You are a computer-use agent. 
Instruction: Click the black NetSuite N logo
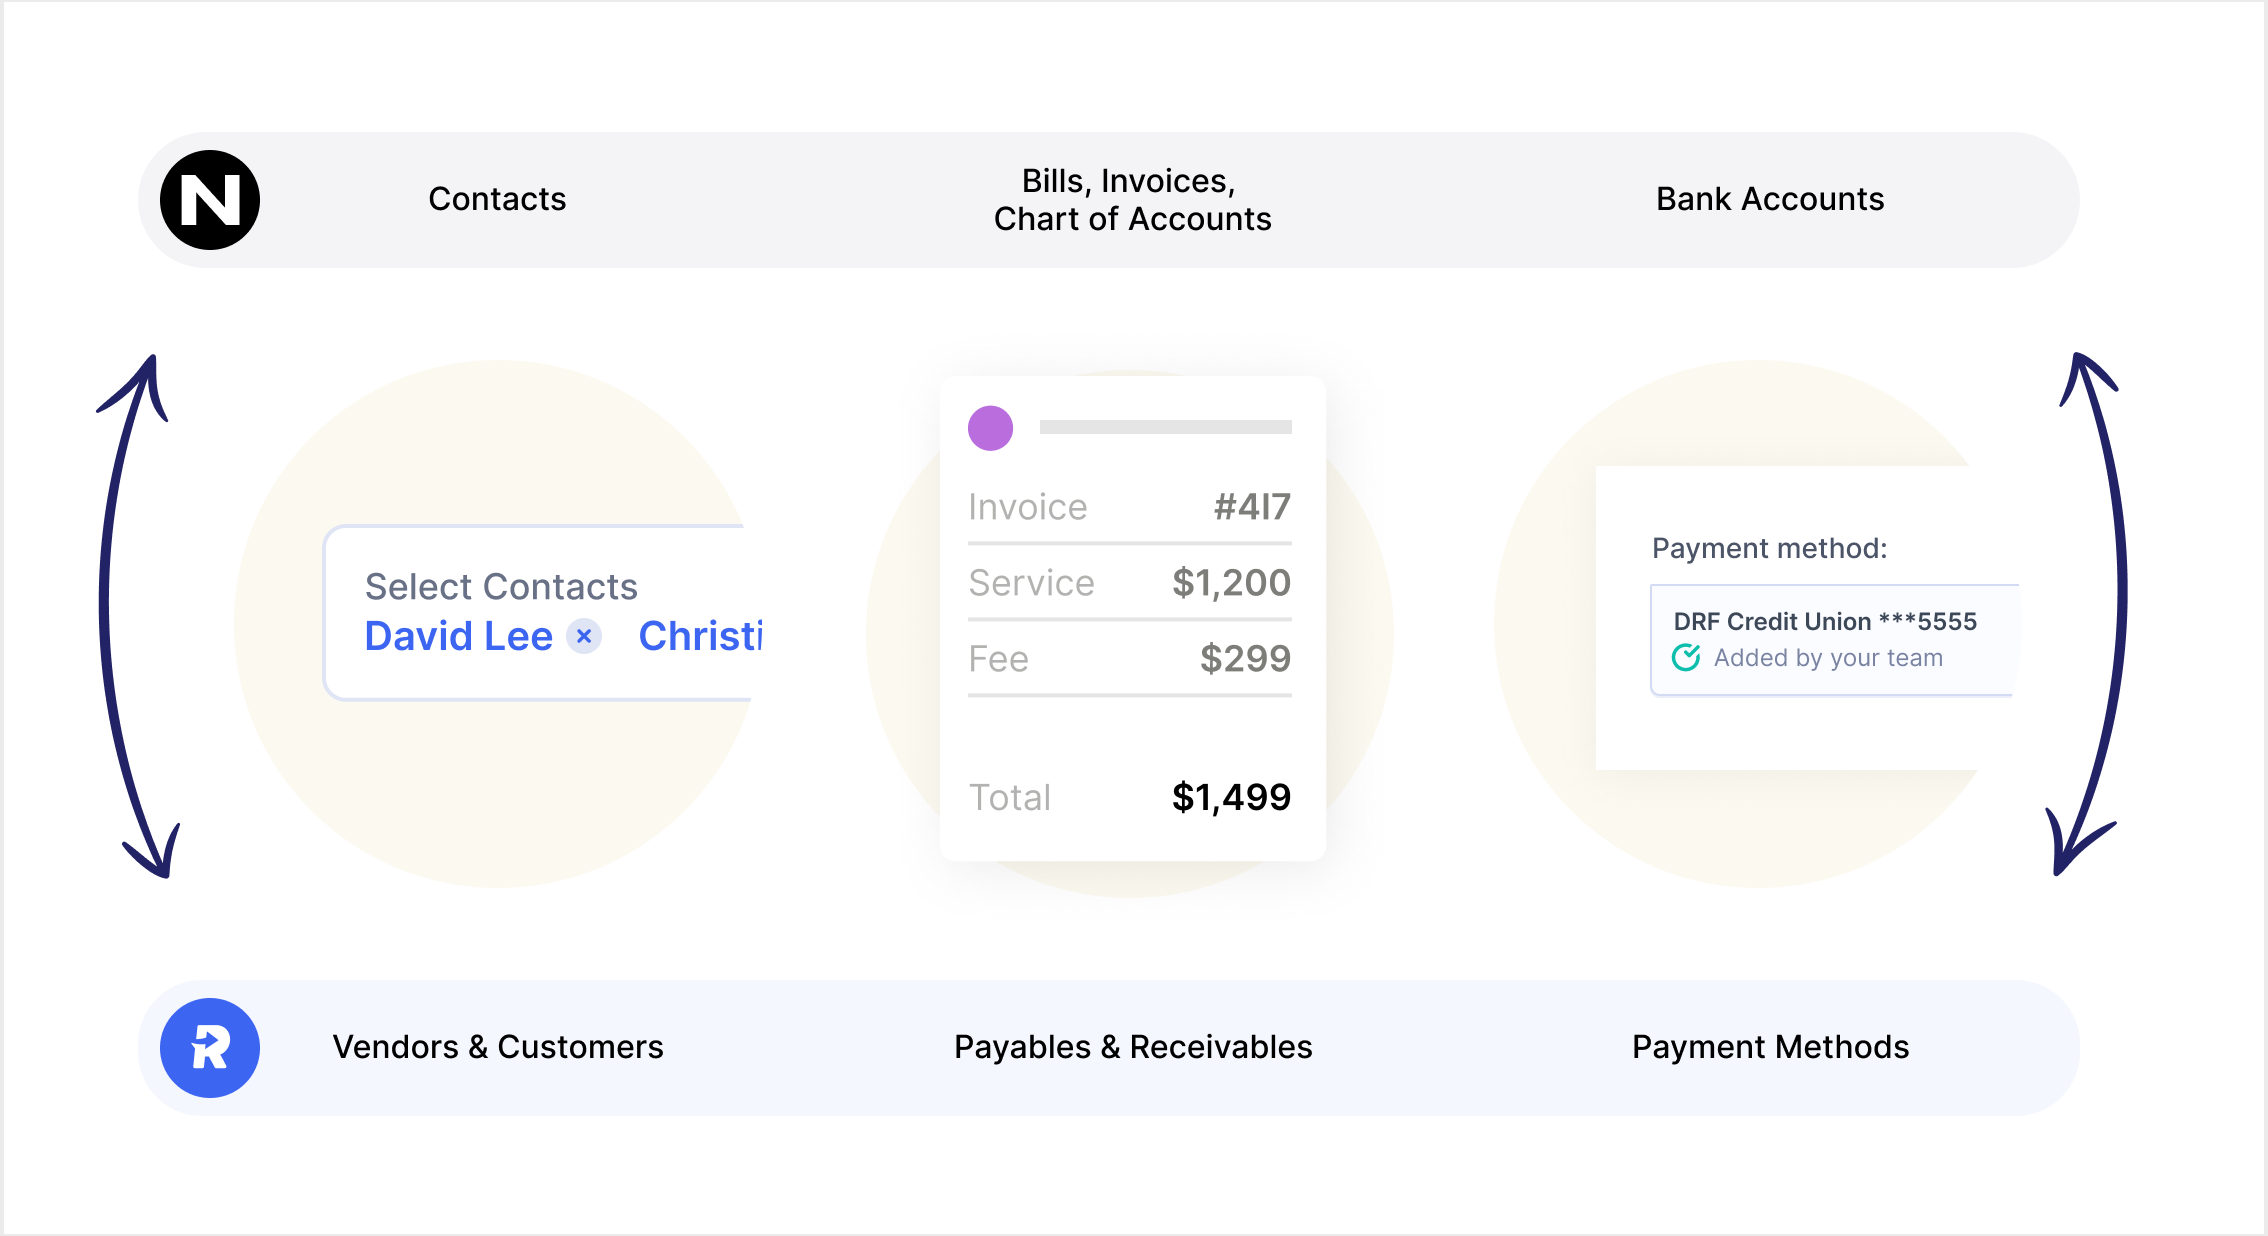click(x=210, y=200)
